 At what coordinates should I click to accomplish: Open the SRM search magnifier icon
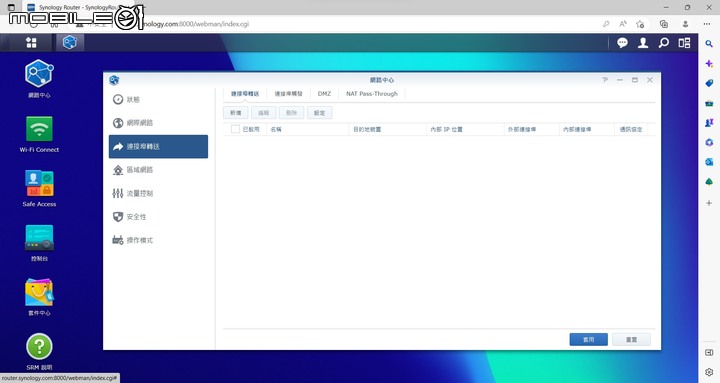(x=664, y=43)
